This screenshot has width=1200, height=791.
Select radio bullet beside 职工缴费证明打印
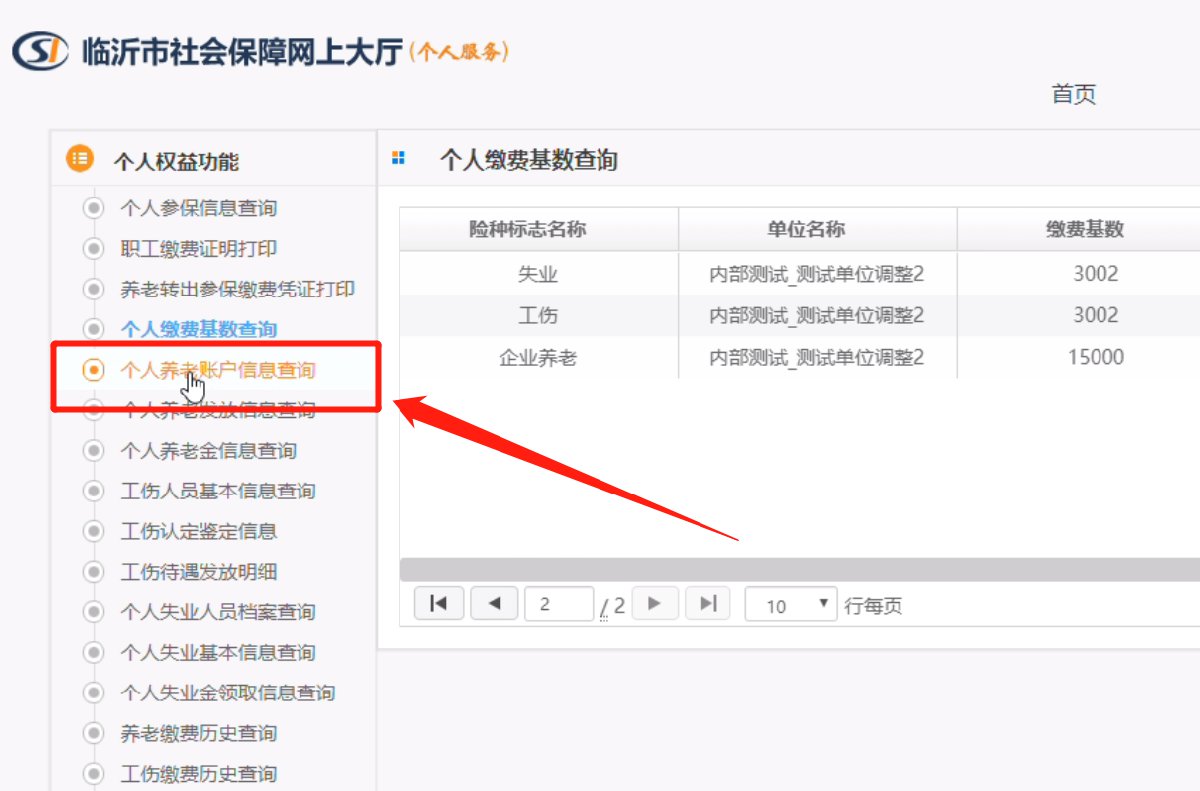94,248
